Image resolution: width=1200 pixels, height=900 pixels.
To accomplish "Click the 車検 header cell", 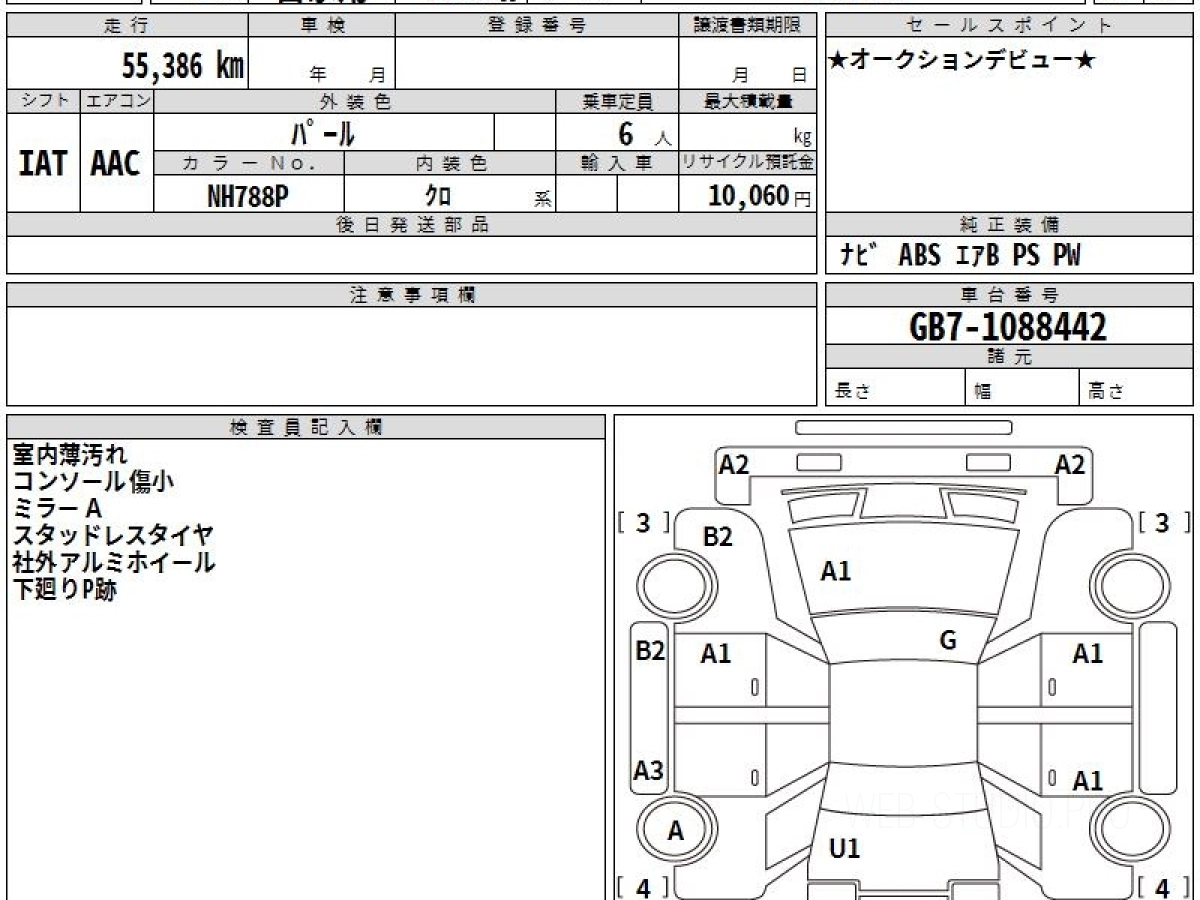I will 322,25.
